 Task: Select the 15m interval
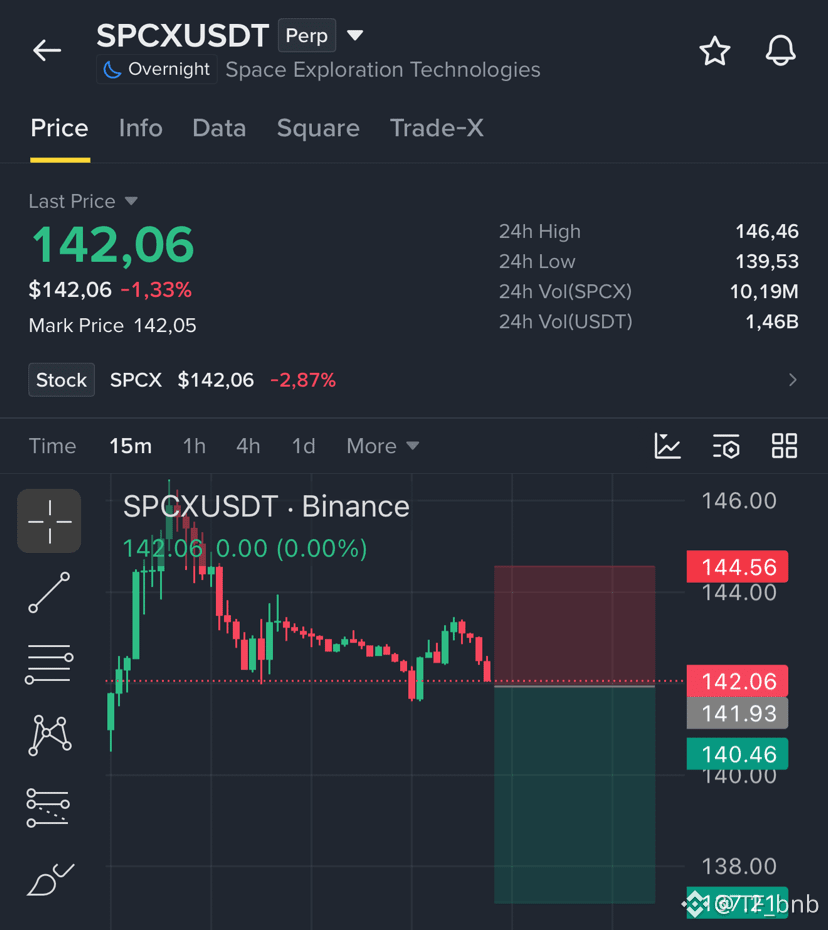pyautogui.click(x=130, y=446)
